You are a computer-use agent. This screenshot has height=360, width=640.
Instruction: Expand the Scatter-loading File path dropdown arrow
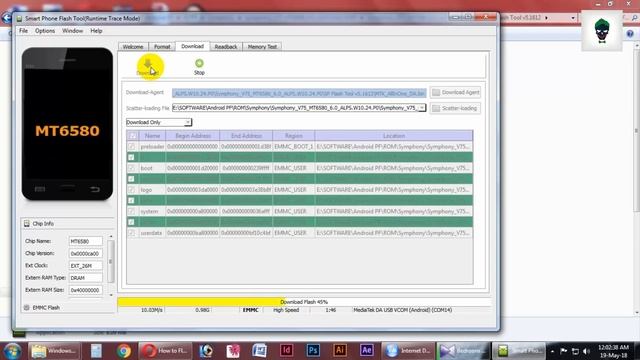[422, 108]
